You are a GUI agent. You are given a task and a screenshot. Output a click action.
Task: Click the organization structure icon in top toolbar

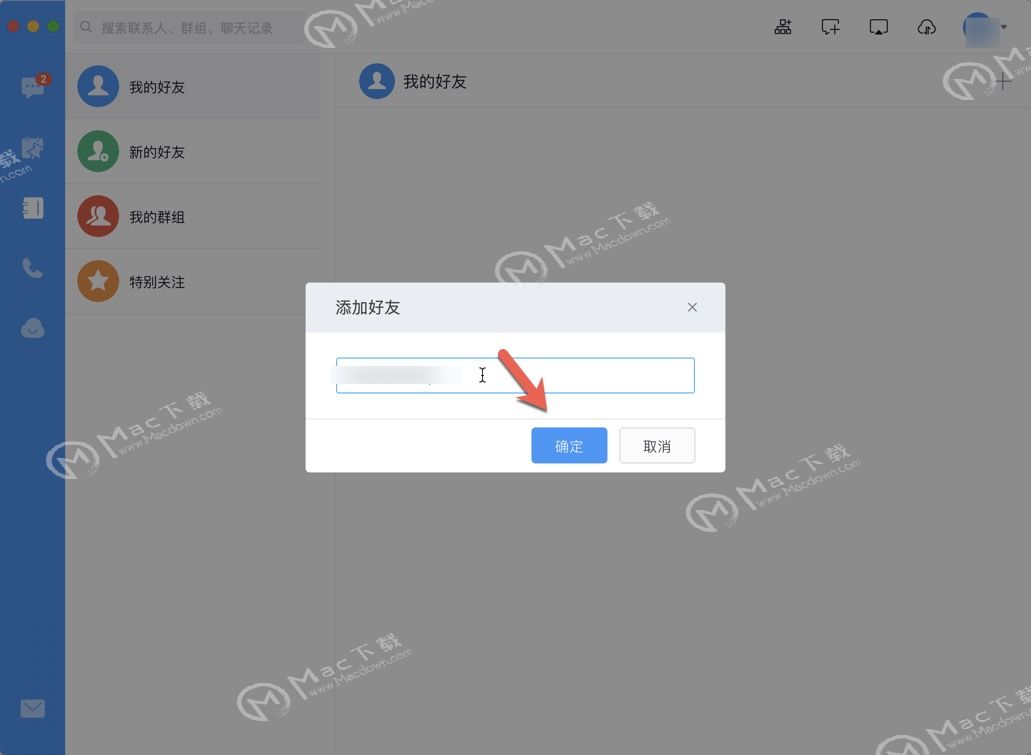(782, 27)
